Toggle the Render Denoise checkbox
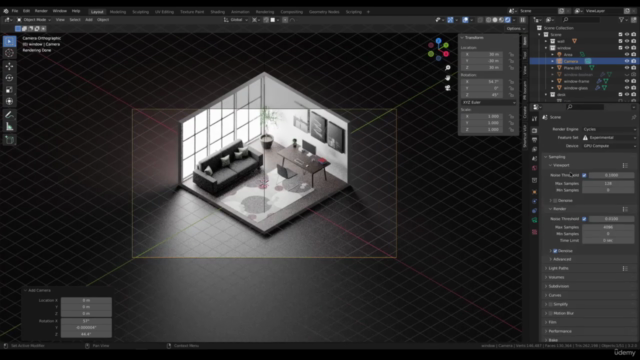The height and width of the screenshot is (360, 640). click(x=555, y=251)
